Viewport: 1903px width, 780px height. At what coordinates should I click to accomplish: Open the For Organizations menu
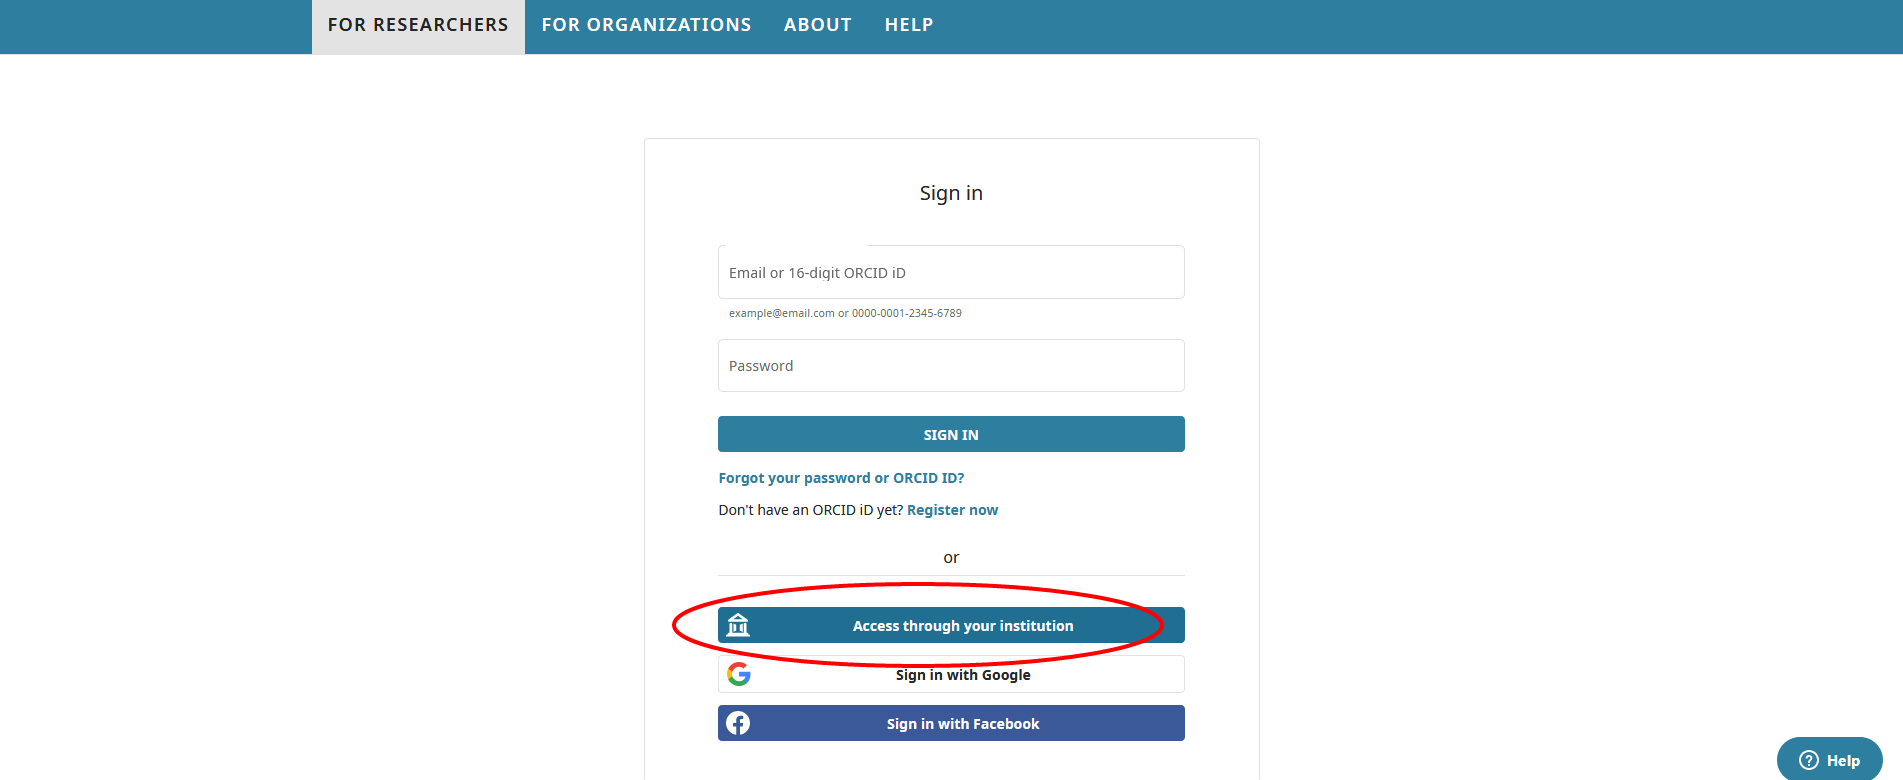point(646,25)
